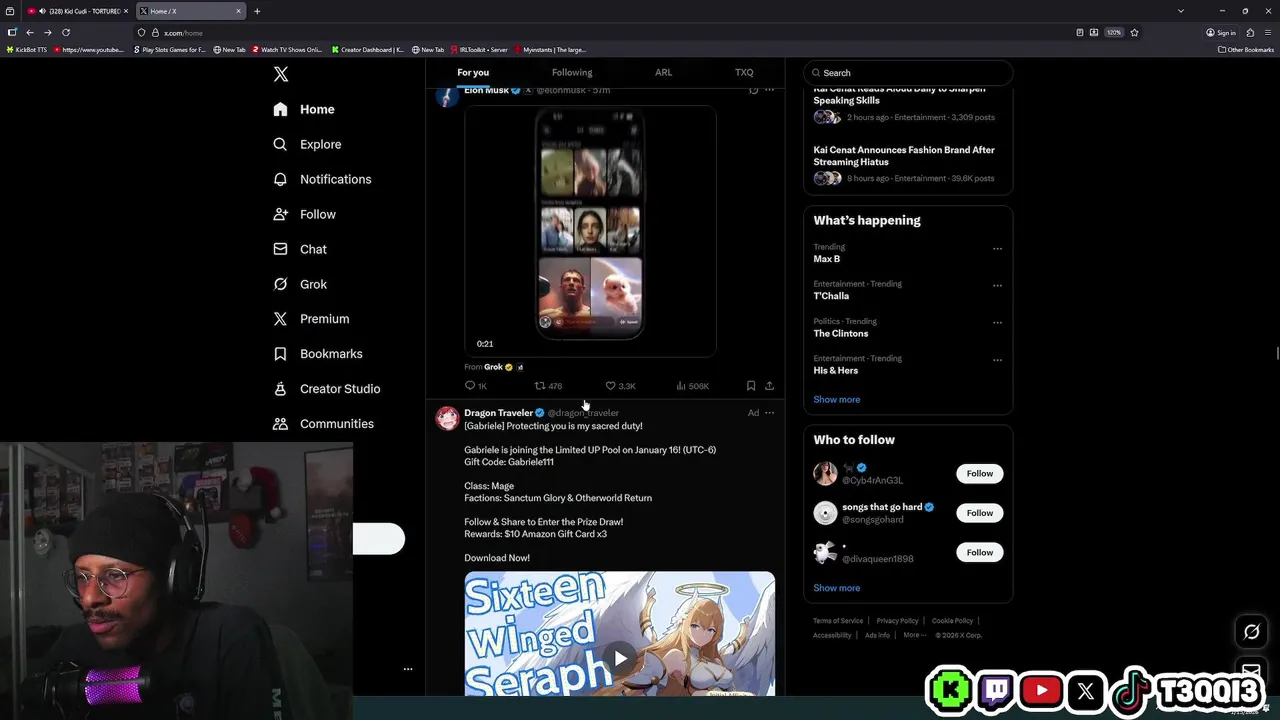The width and height of the screenshot is (1280, 720).
Task: Open more options for Max B trend
Action: coord(997,249)
